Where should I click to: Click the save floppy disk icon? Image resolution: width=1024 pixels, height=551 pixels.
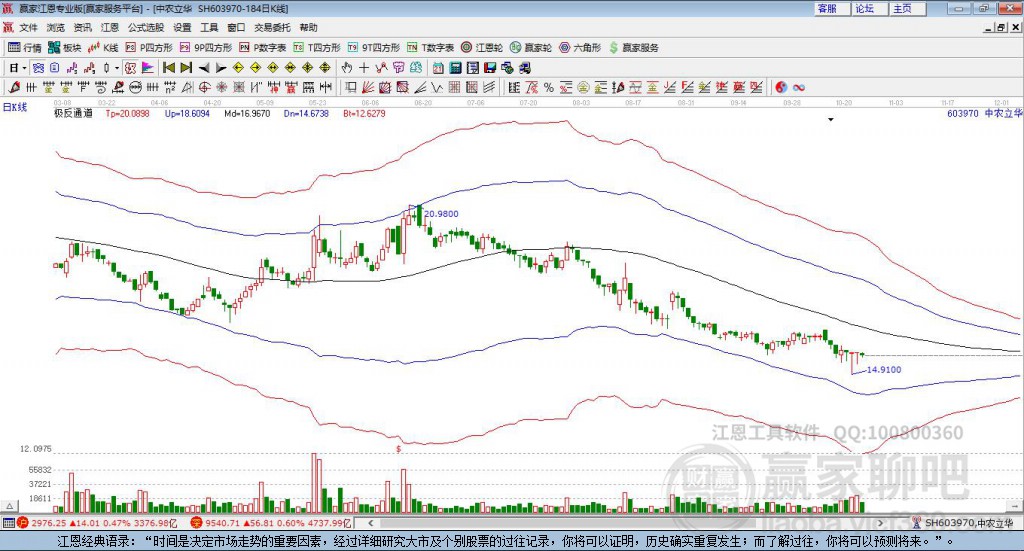[x=490, y=68]
